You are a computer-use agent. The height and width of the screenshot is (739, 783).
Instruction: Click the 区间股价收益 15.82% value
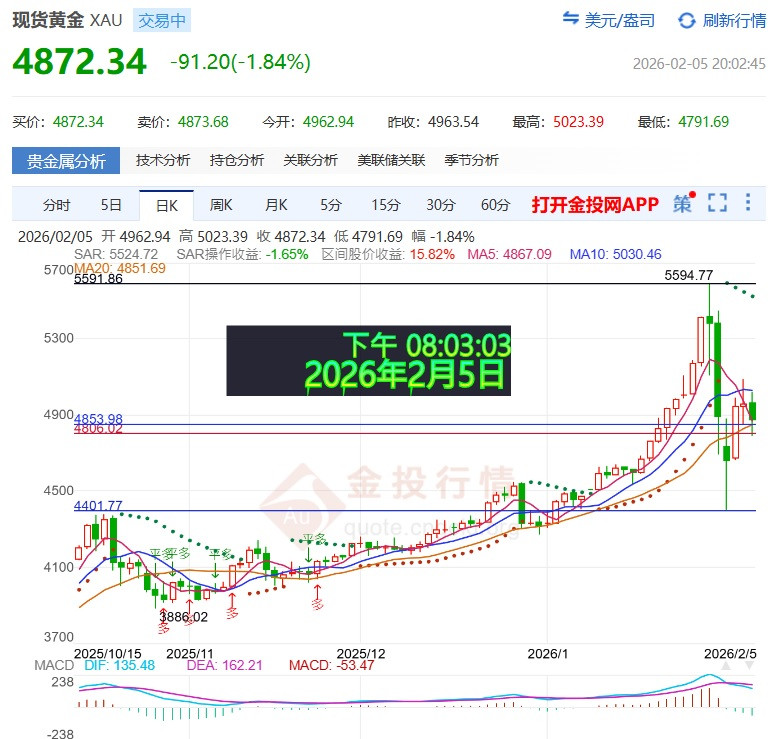(x=432, y=254)
